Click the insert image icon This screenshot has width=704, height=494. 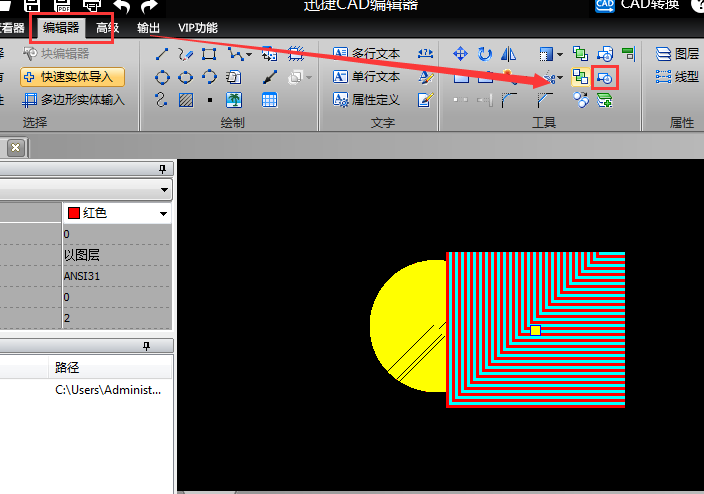pos(234,99)
